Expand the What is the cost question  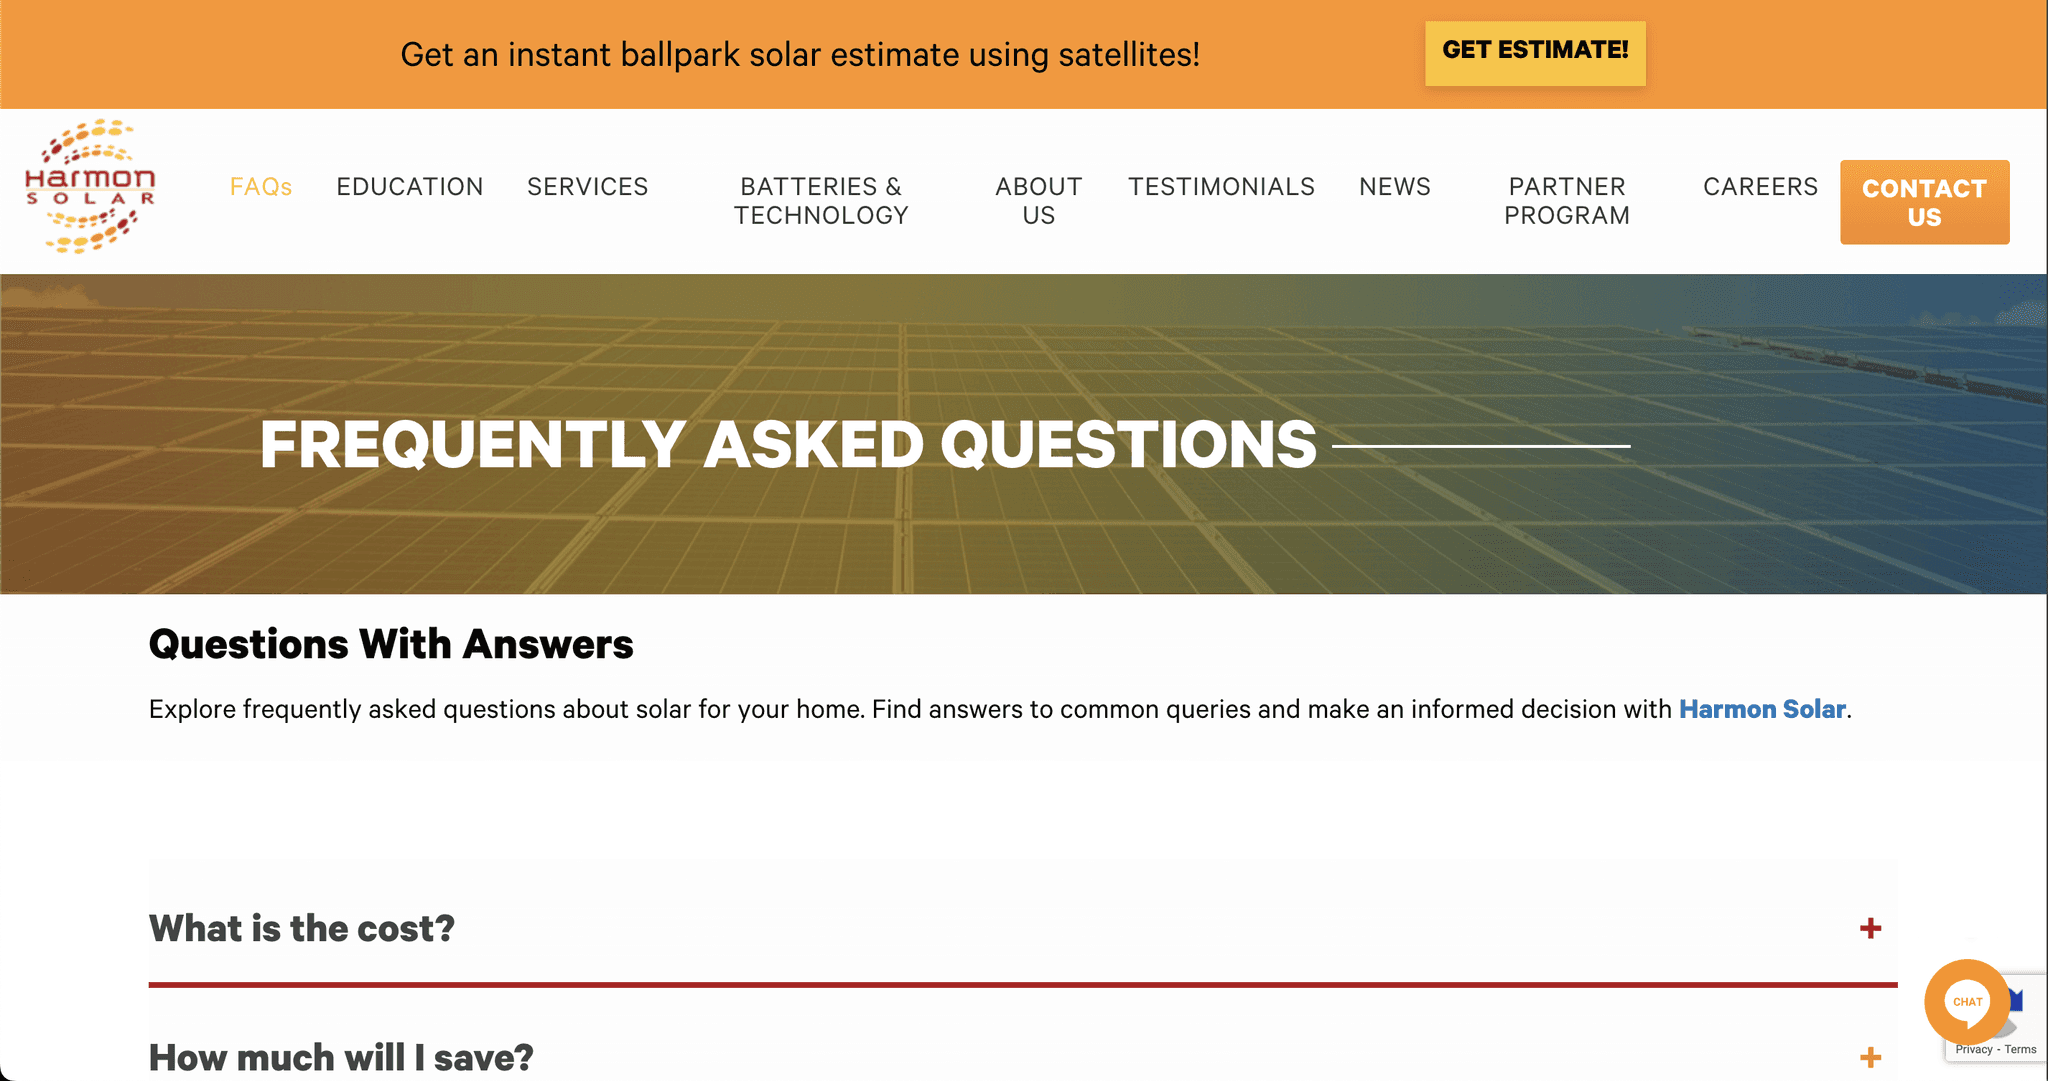[302, 928]
